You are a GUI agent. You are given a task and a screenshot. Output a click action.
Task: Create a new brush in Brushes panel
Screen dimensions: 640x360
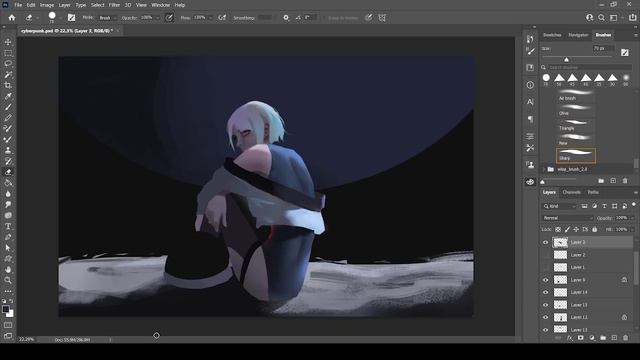(613, 180)
